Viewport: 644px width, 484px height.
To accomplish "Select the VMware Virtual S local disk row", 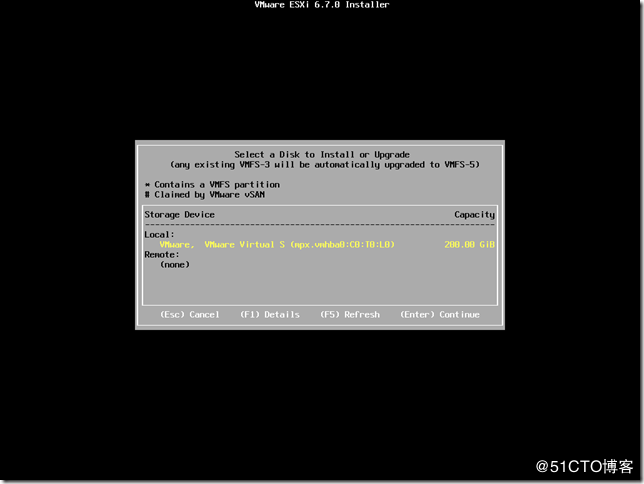I will coord(320,244).
